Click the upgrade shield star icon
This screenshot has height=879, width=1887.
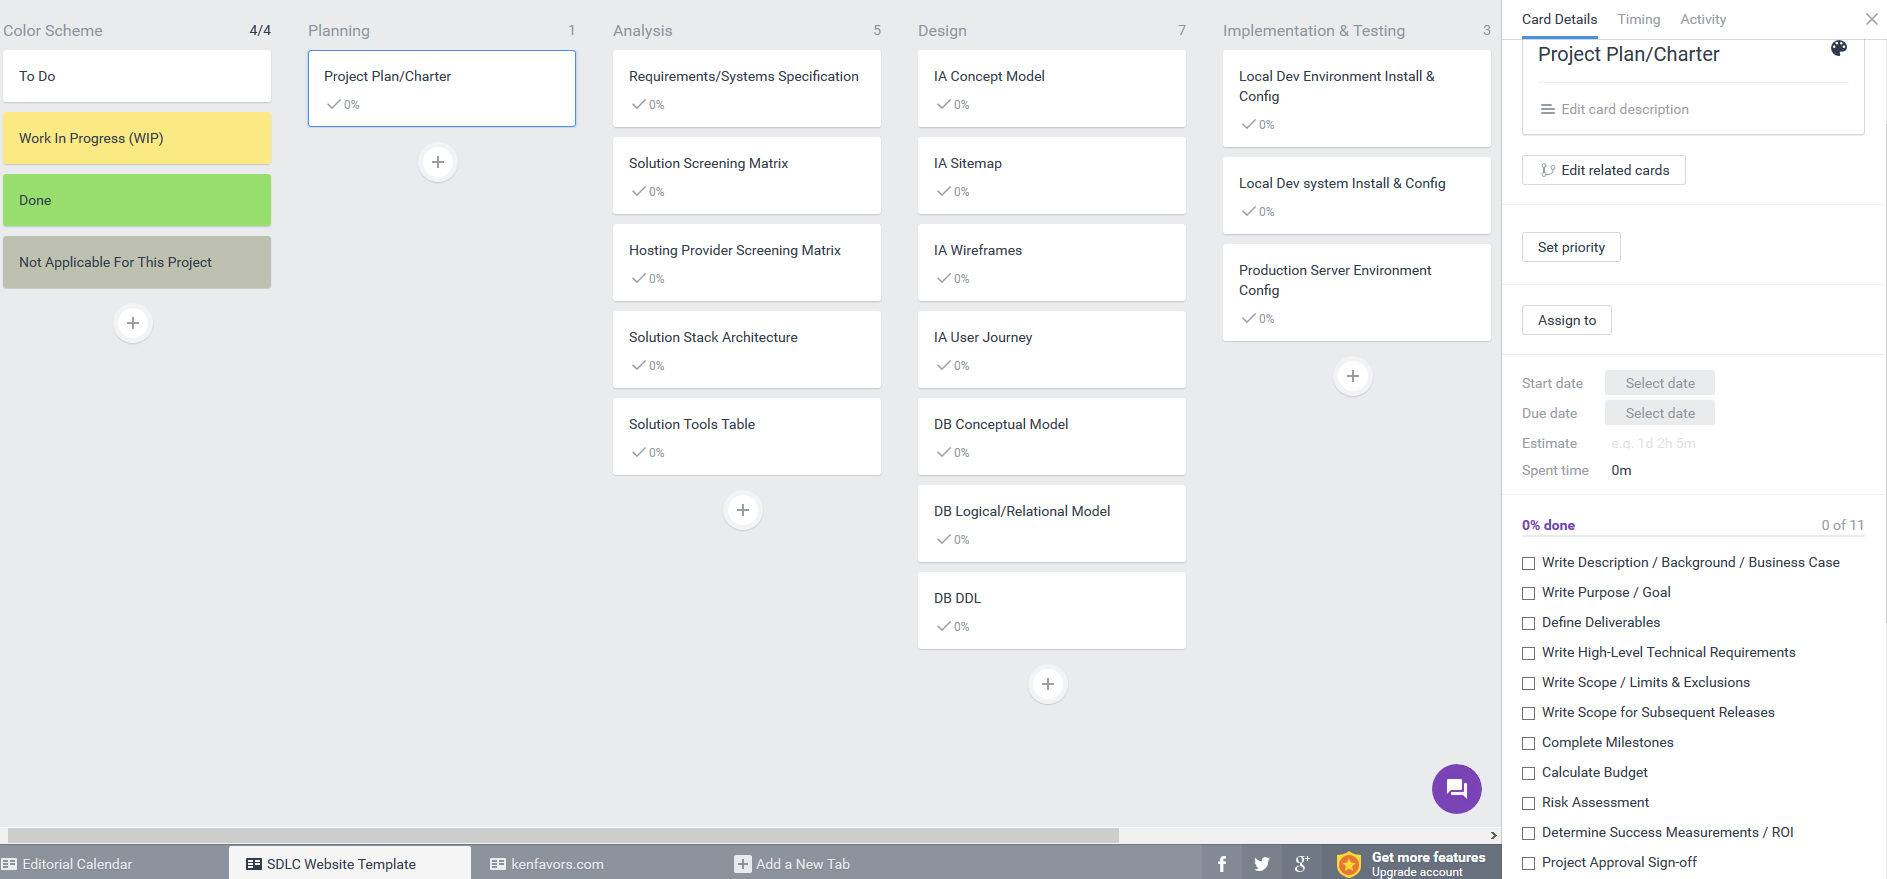click(1349, 864)
